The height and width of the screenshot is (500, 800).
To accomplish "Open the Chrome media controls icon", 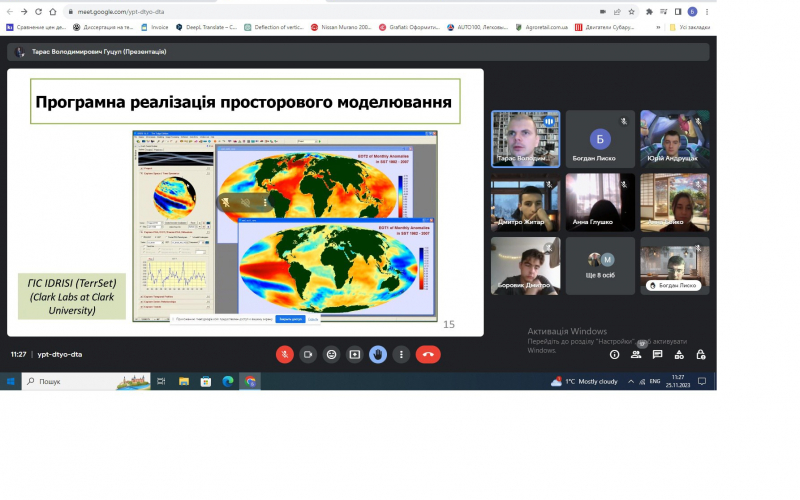I will [663, 11].
